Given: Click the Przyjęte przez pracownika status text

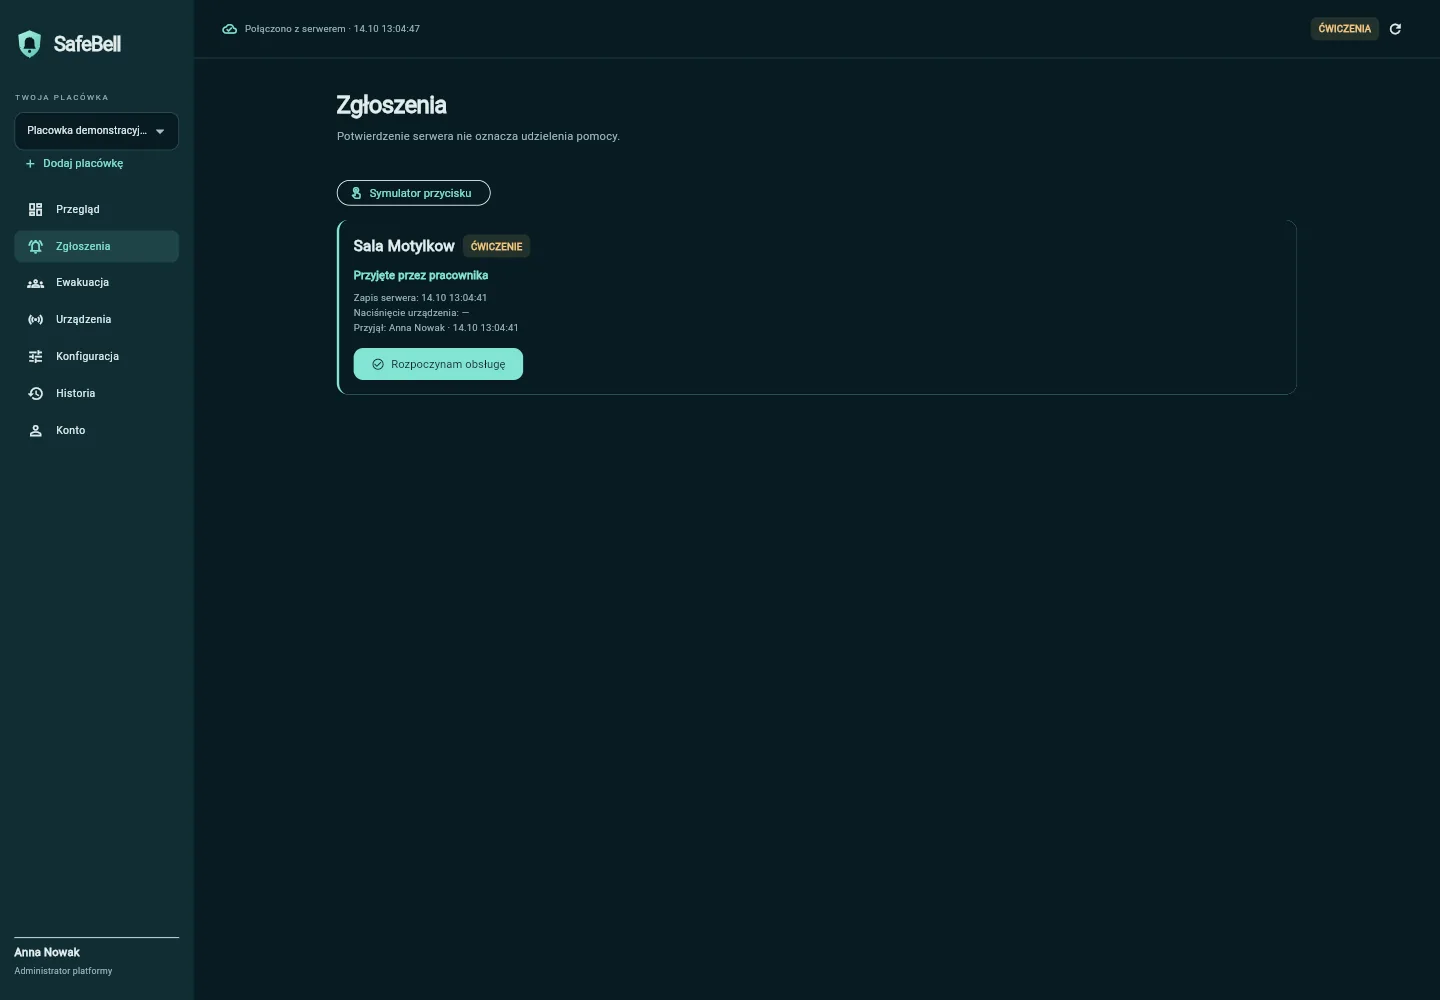Looking at the screenshot, I should click(421, 276).
